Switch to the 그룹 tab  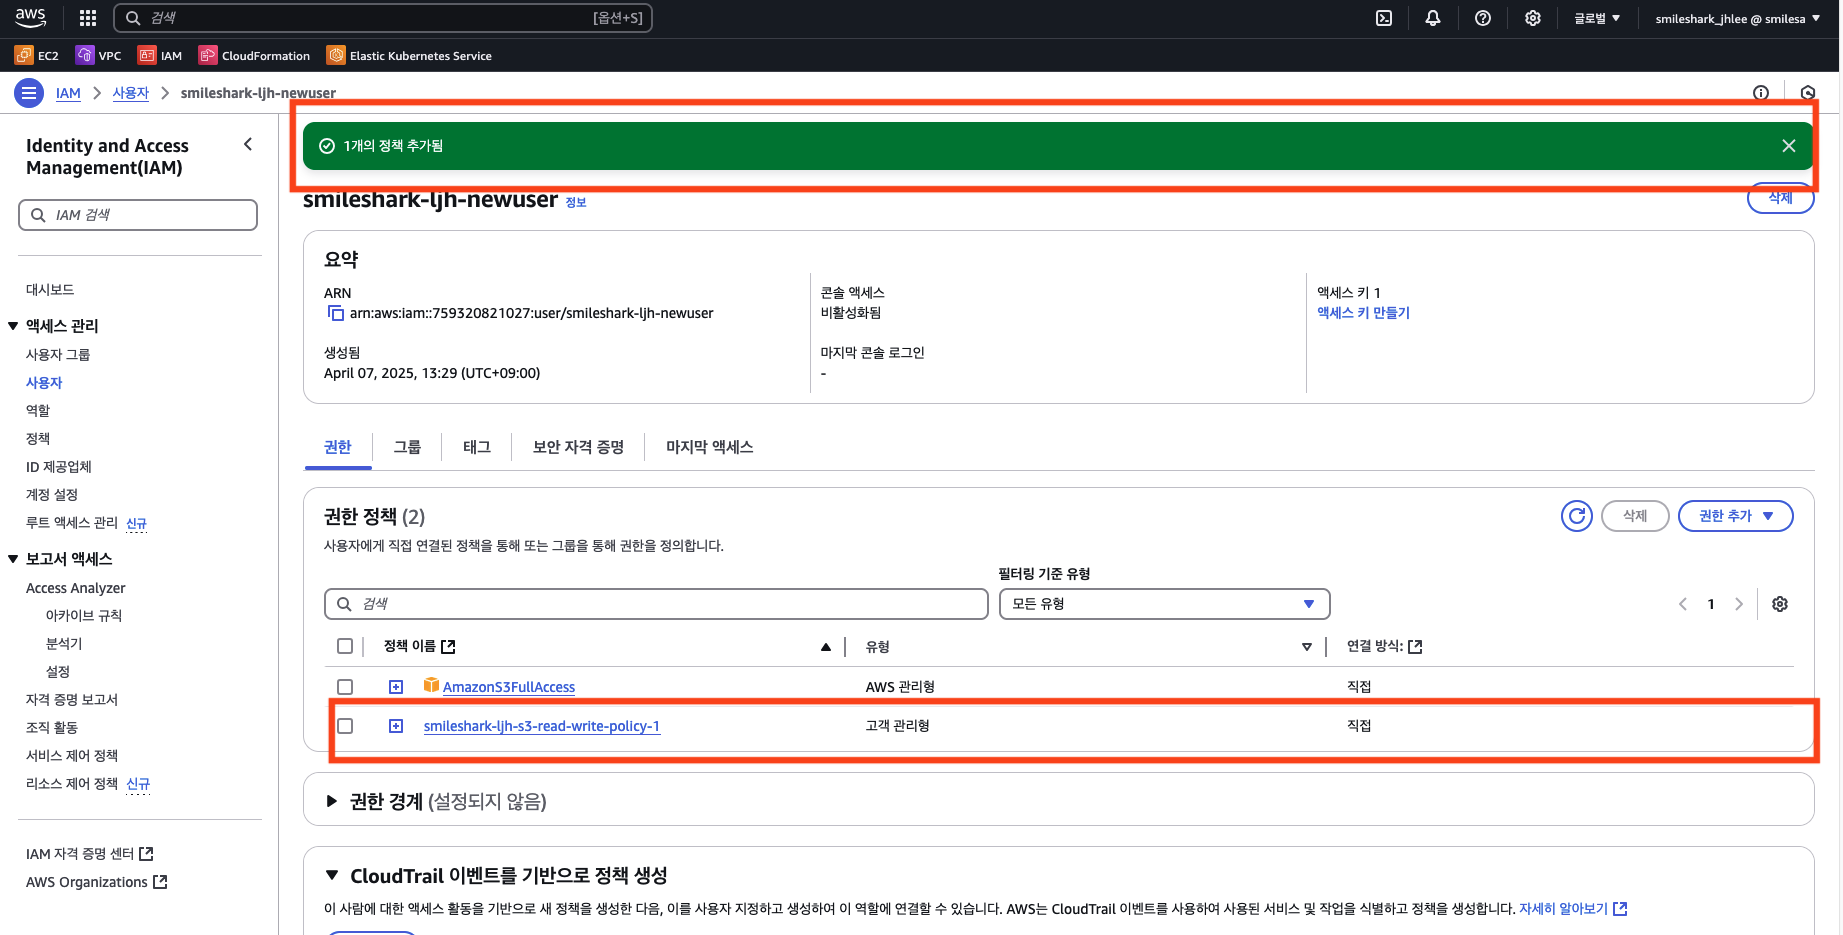(x=407, y=447)
